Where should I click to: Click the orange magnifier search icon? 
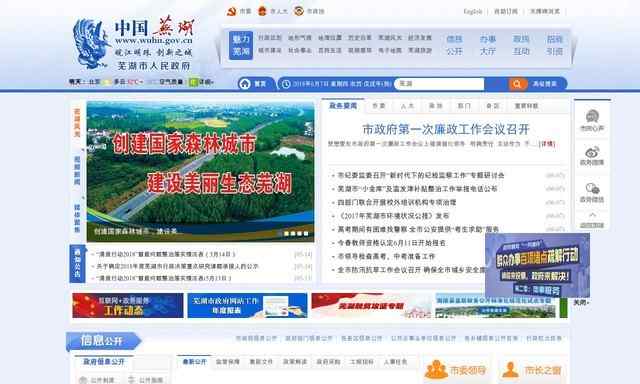tap(517, 84)
